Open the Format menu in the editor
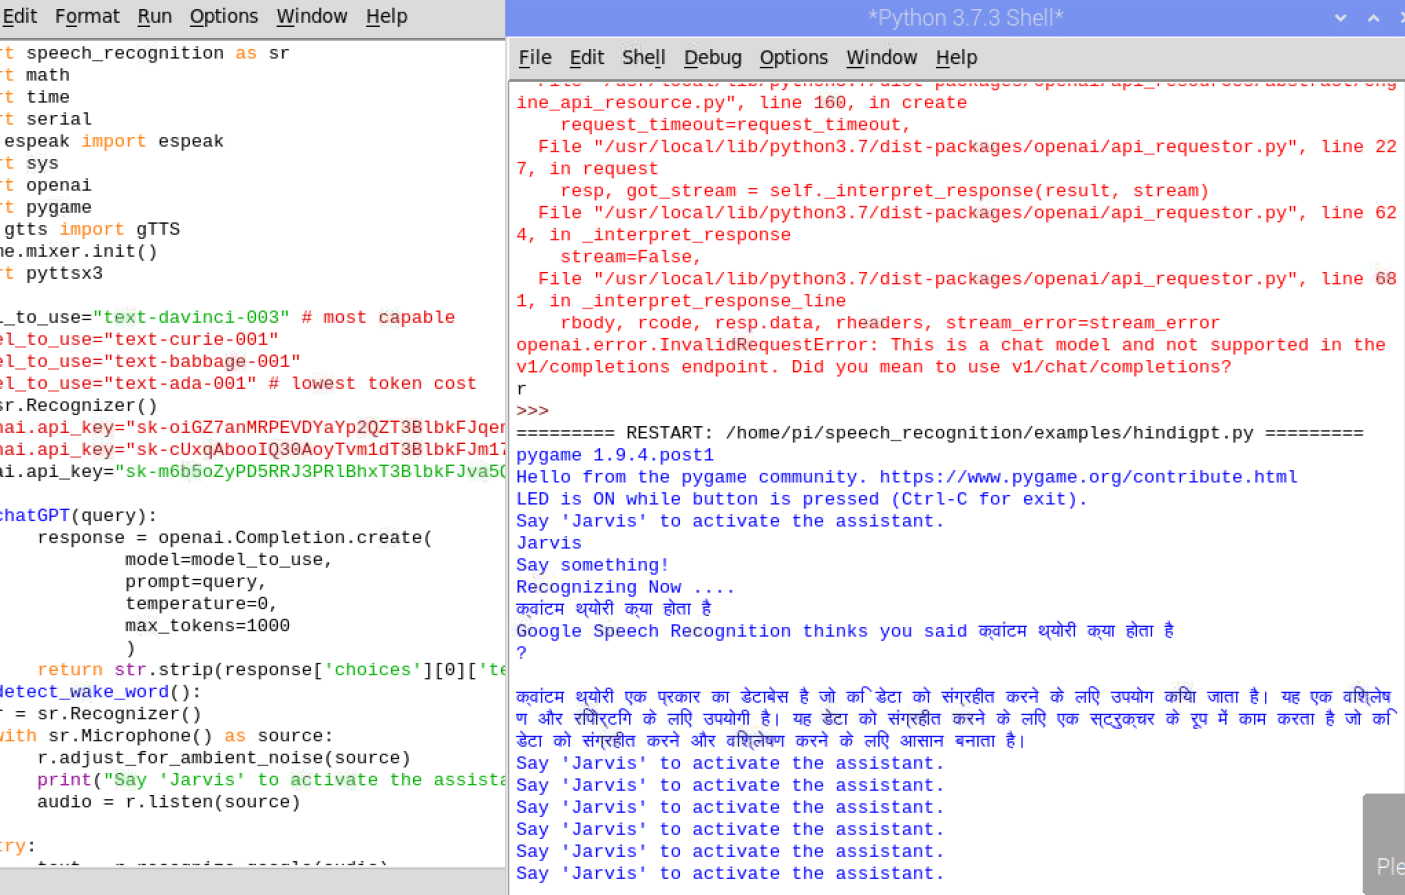Viewport: 1405px width, 895px height. pyautogui.click(x=87, y=16)
